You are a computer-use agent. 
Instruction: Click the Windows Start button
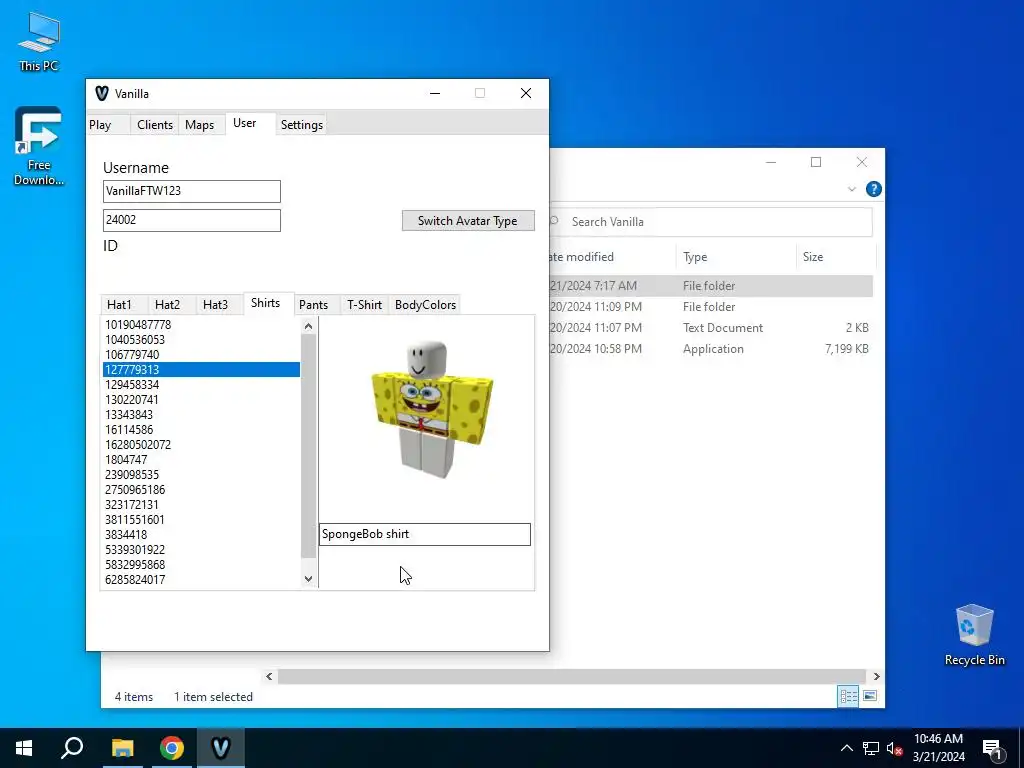click(24, 748)
